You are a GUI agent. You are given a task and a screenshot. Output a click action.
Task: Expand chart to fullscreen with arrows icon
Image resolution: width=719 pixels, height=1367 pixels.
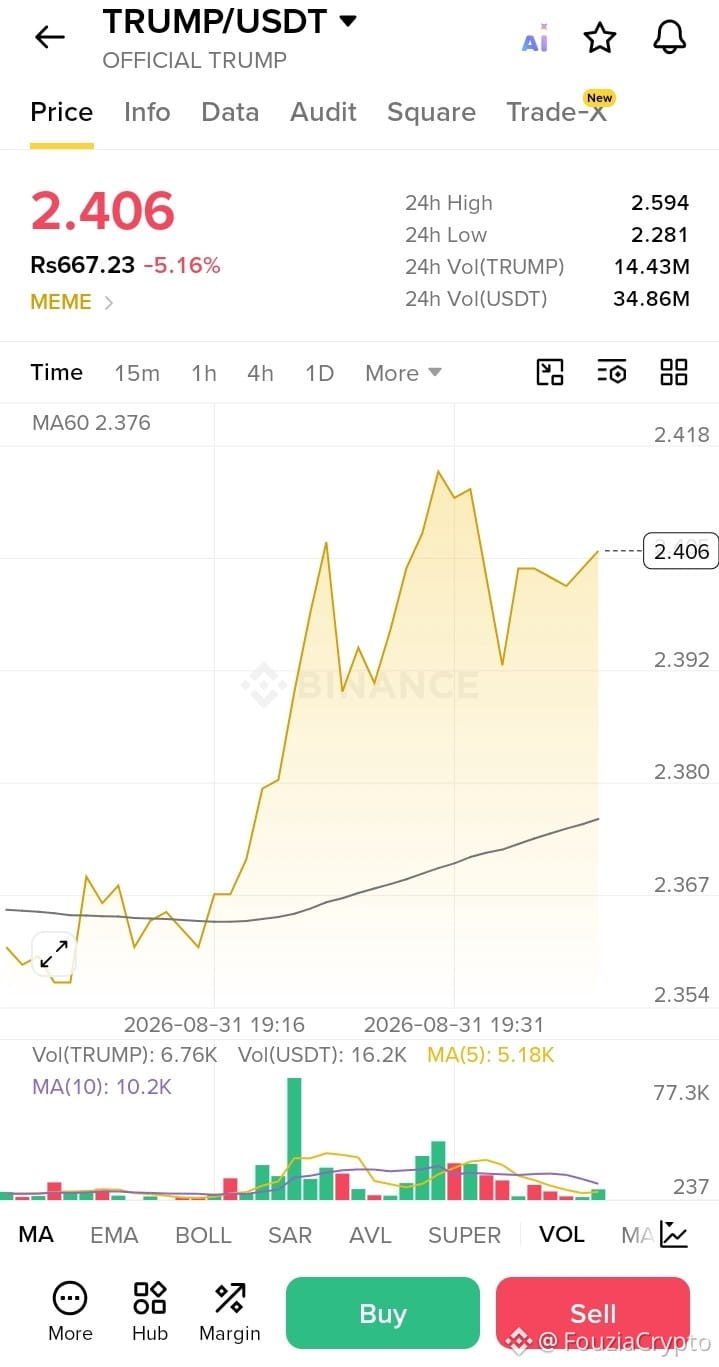point(54,954)
